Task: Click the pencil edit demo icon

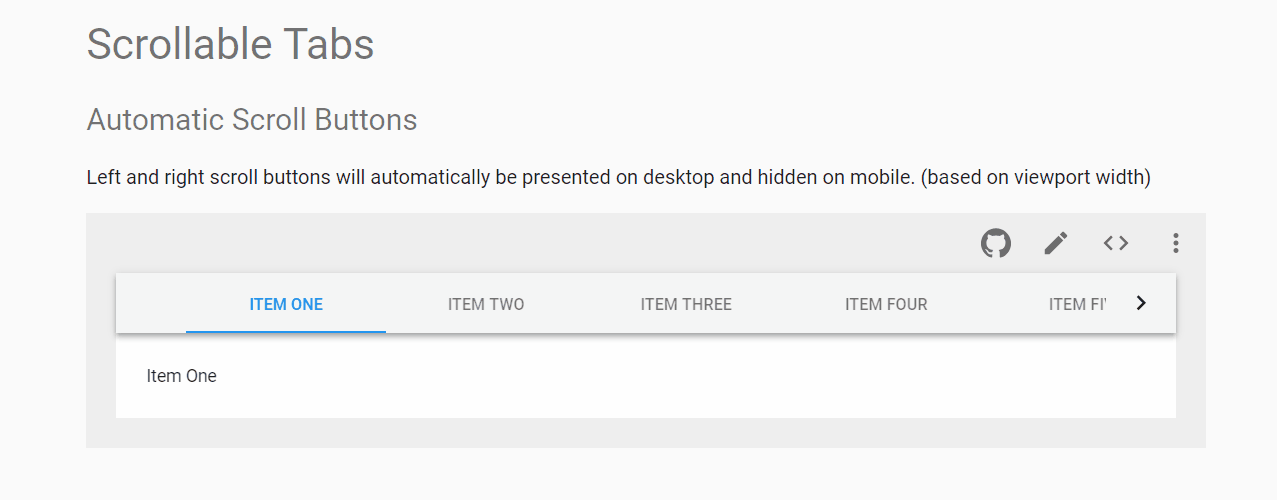Action: coord(1056,243)
